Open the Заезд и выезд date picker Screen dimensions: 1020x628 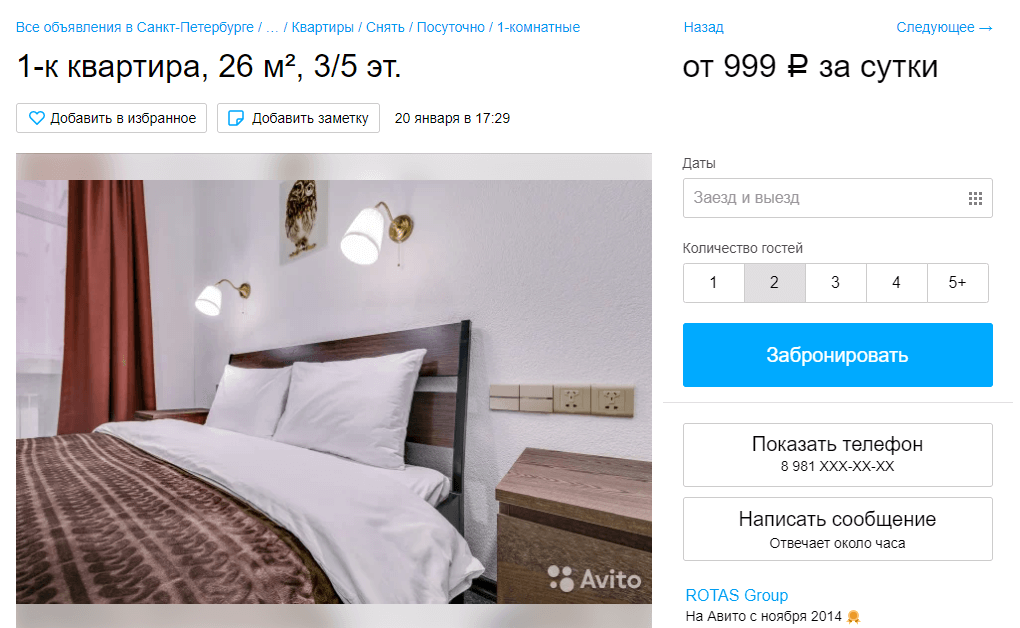[x=837, y=198]
